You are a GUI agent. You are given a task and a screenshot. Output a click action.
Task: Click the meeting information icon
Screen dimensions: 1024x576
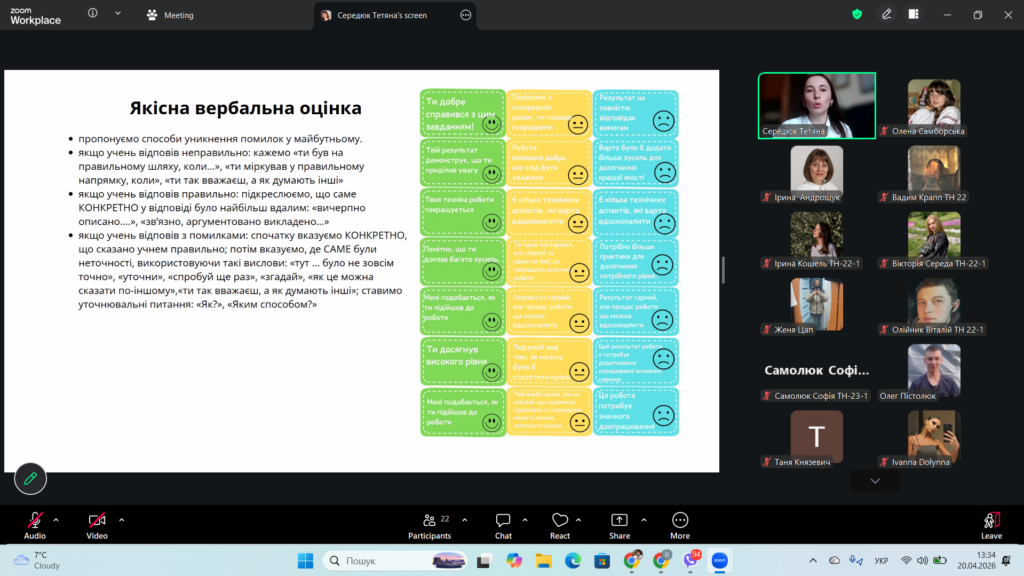pos(93,15)
